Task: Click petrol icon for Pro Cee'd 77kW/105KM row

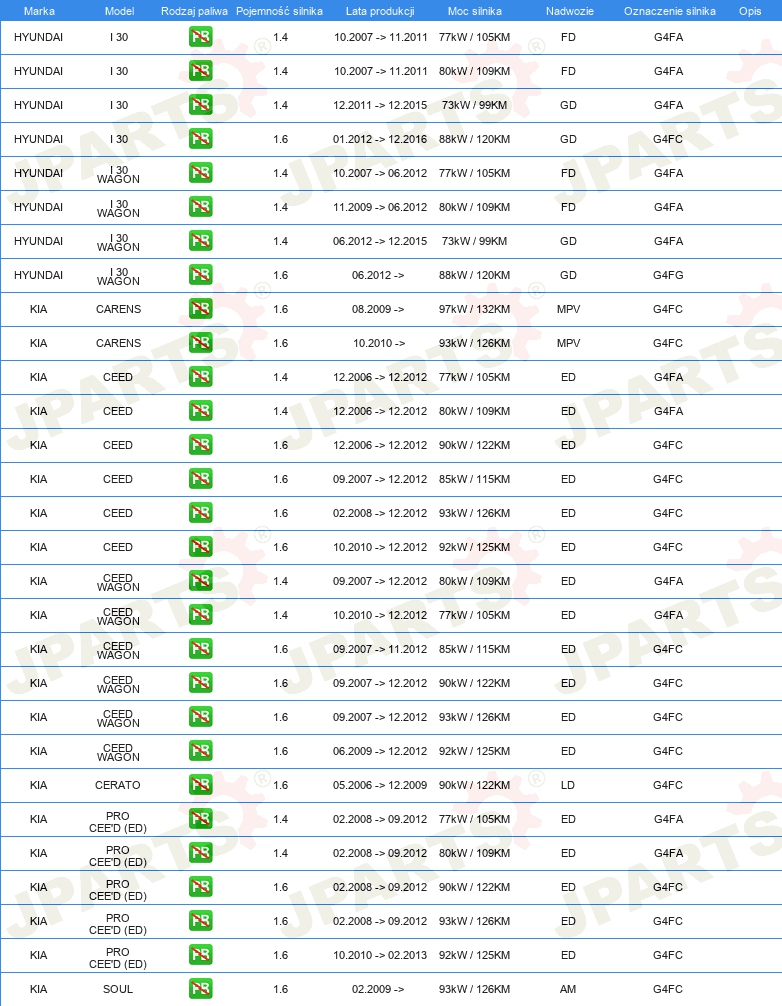Action: click(201, 819)
